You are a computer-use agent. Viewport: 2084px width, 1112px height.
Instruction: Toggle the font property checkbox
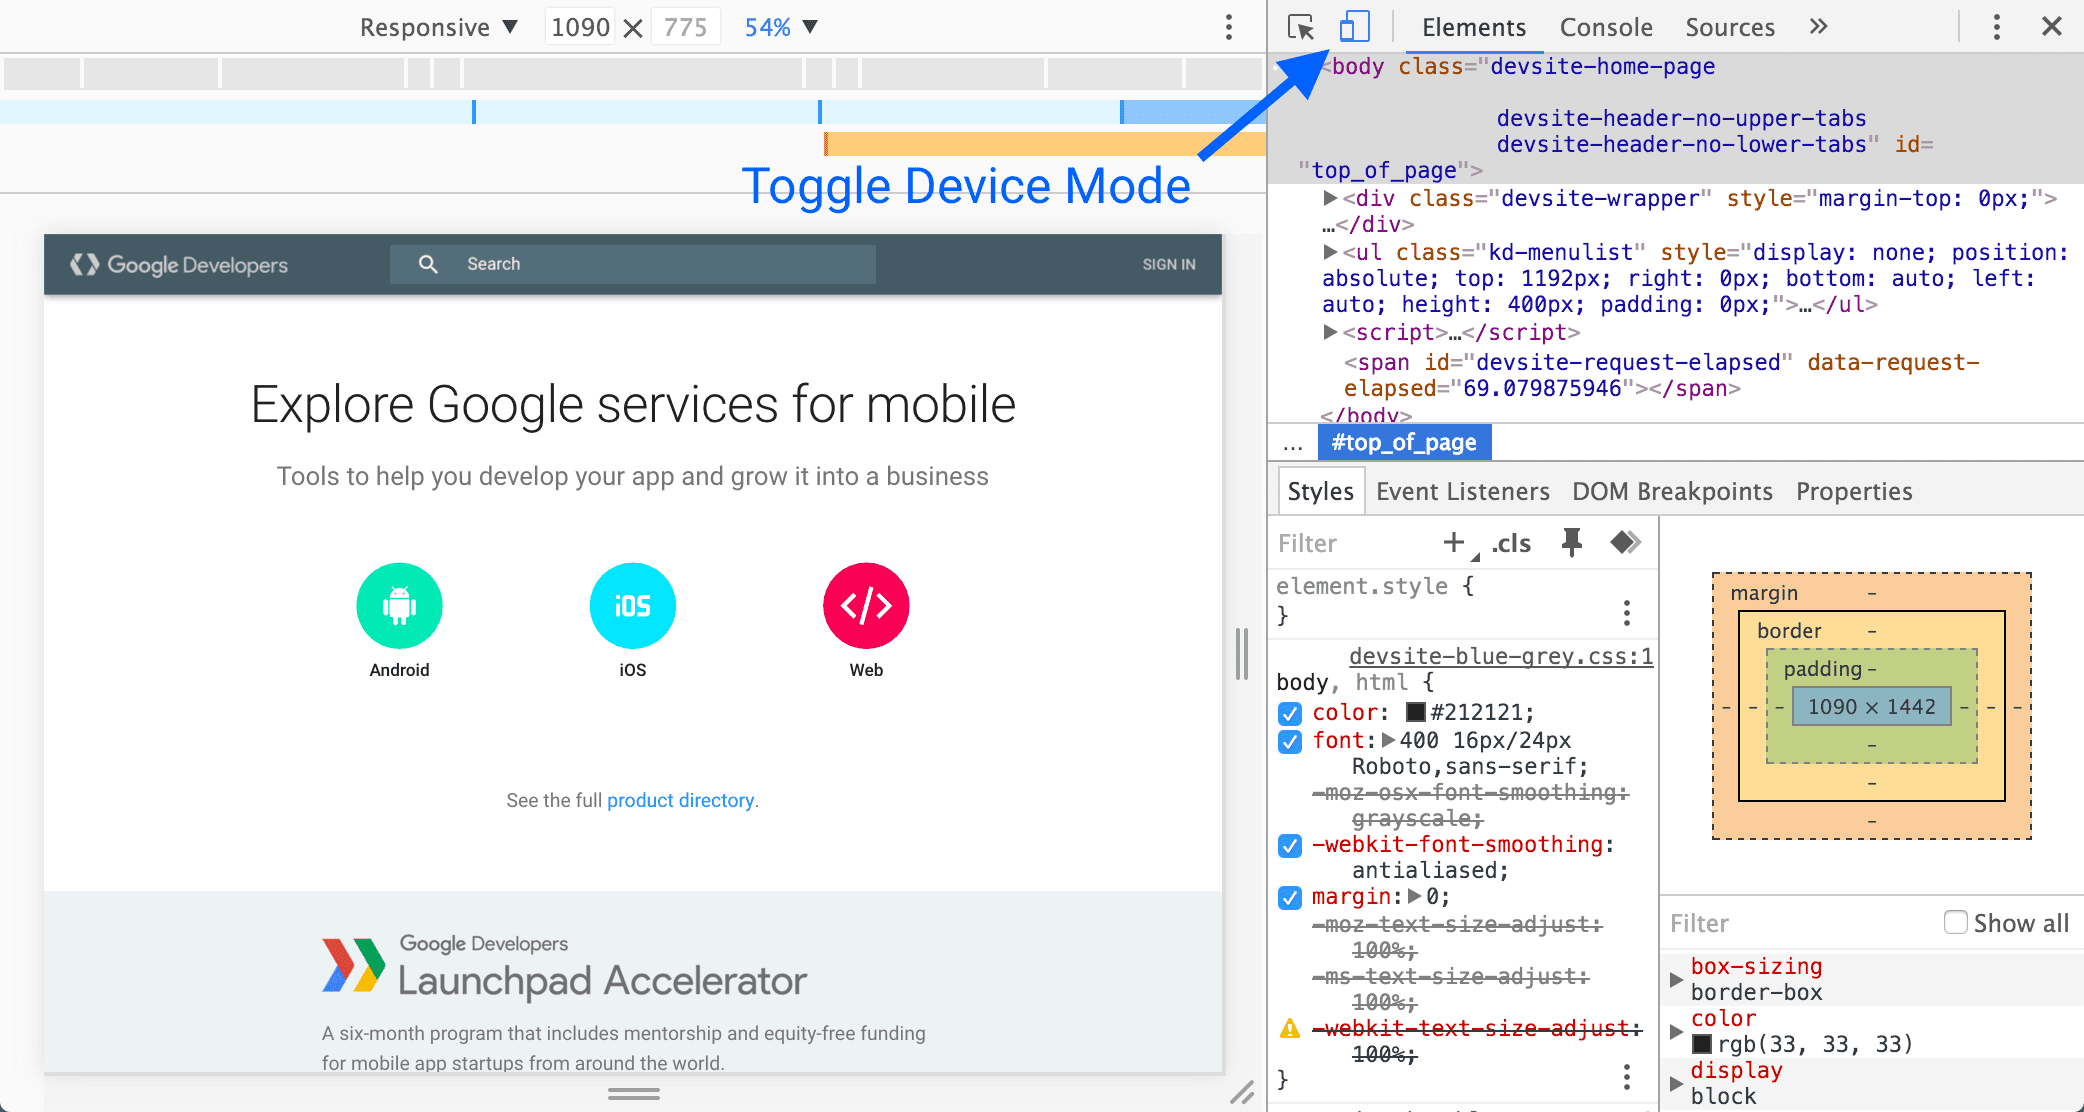click(1289, 741)
